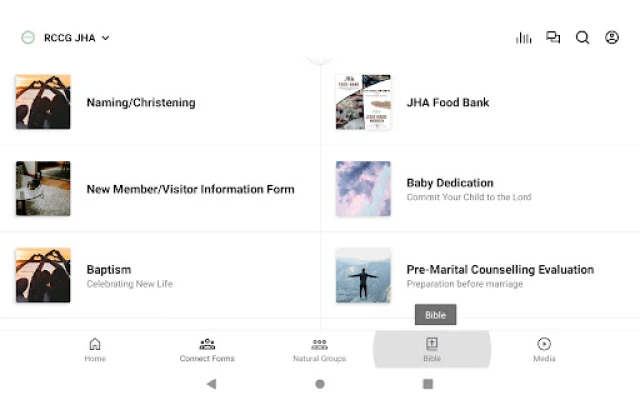
Task: Click the JHA Food Bank thumbnail
Action: click(x=363, y=102)
